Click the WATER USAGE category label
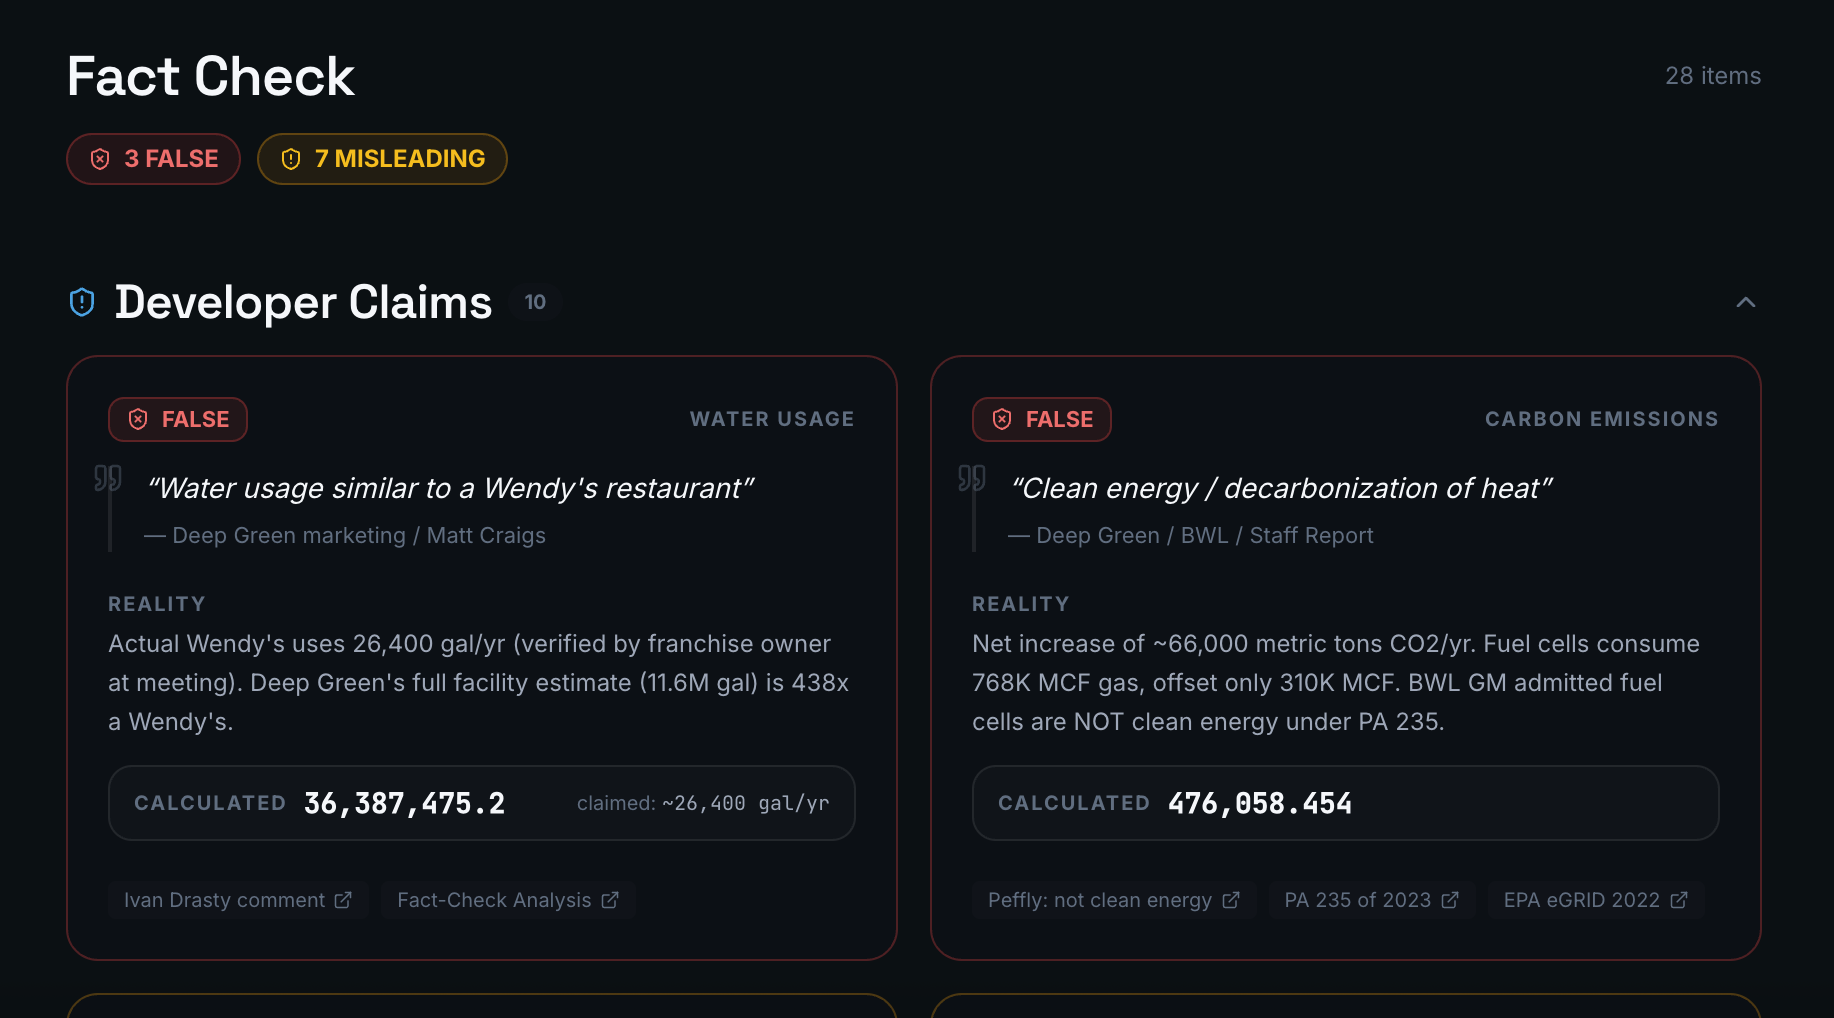This screenshot has height=1018, width=1834. [x=772, y=419]
